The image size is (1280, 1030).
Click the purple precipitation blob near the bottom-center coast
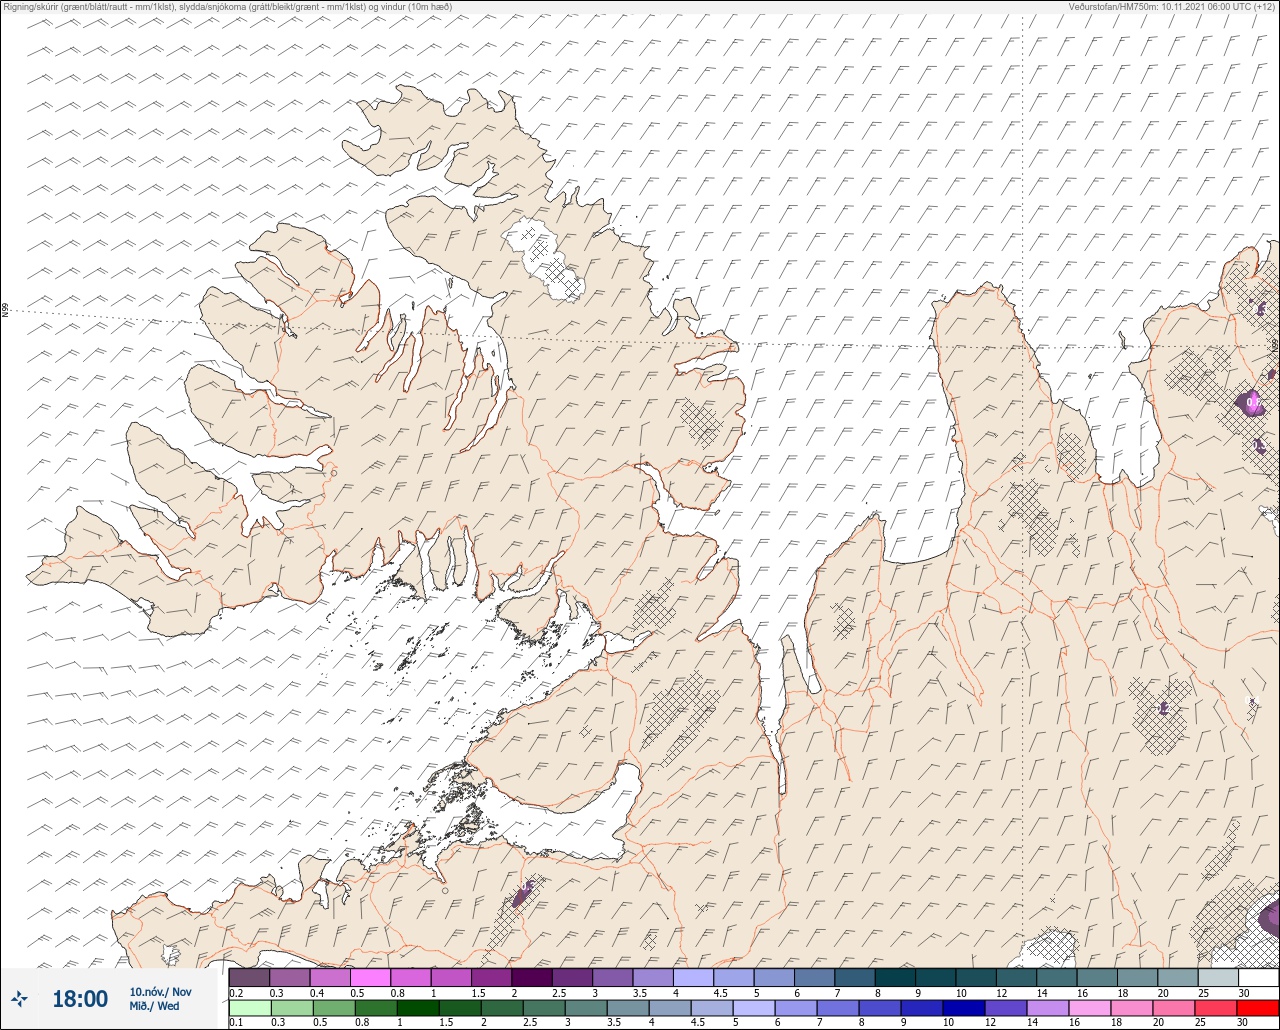click(x=523, y=893)
